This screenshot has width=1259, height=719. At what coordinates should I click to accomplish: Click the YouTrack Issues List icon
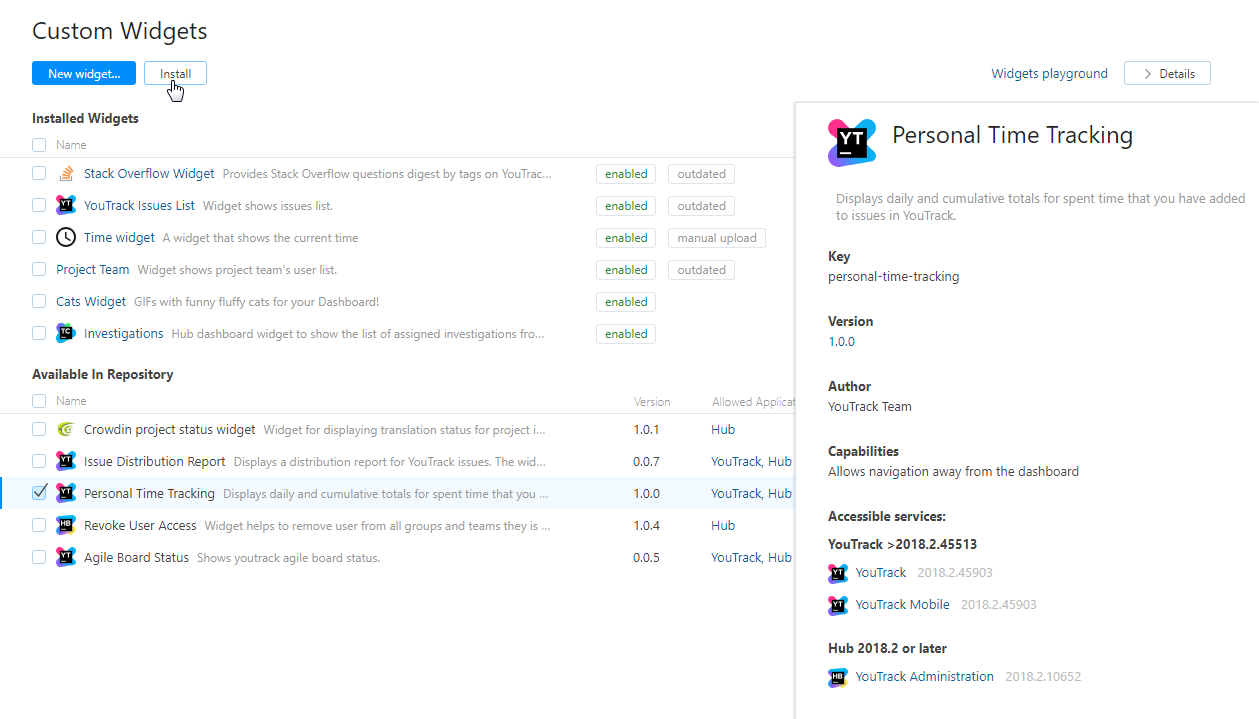[66, 206]
